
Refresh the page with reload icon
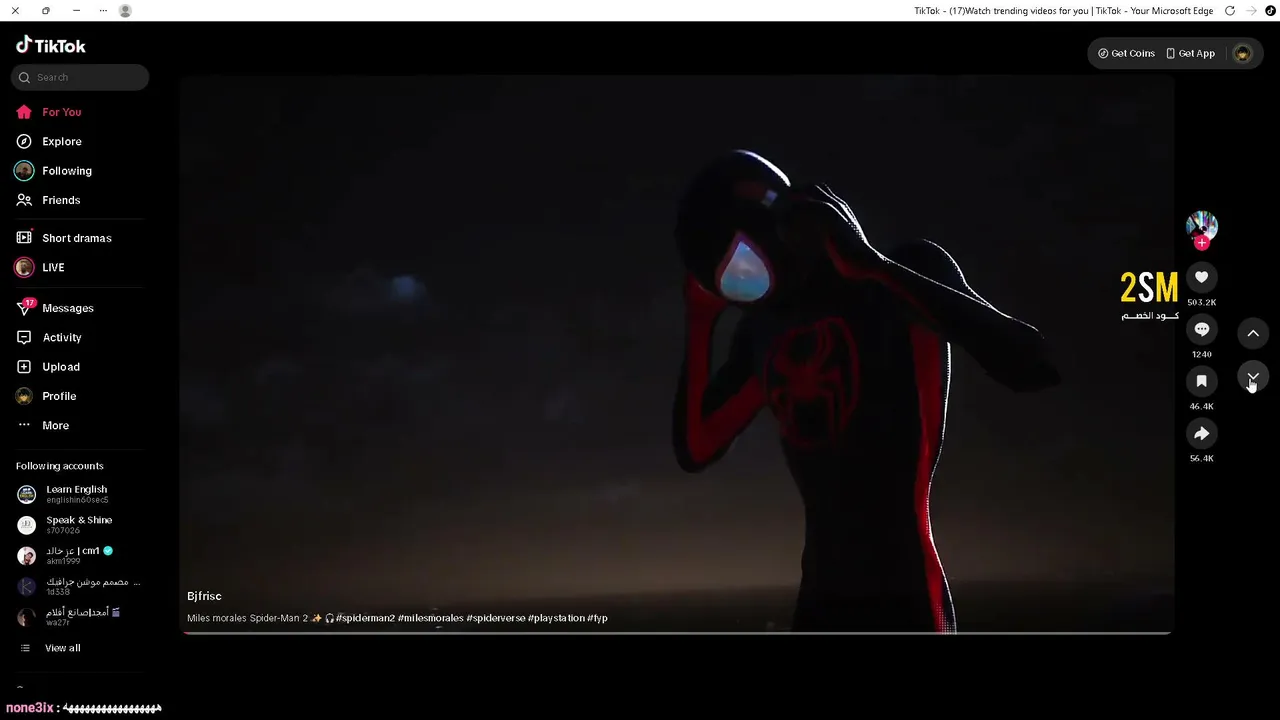point(1230,11)
